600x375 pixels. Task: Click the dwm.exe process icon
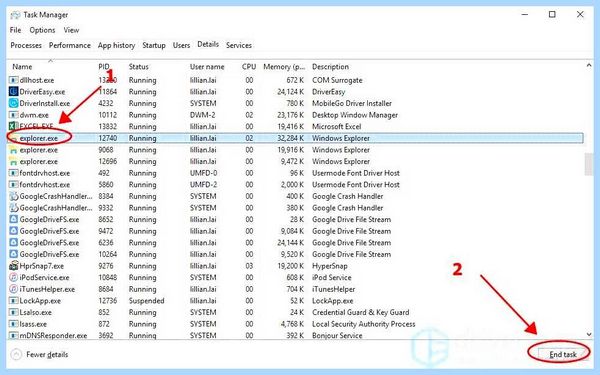14,115
